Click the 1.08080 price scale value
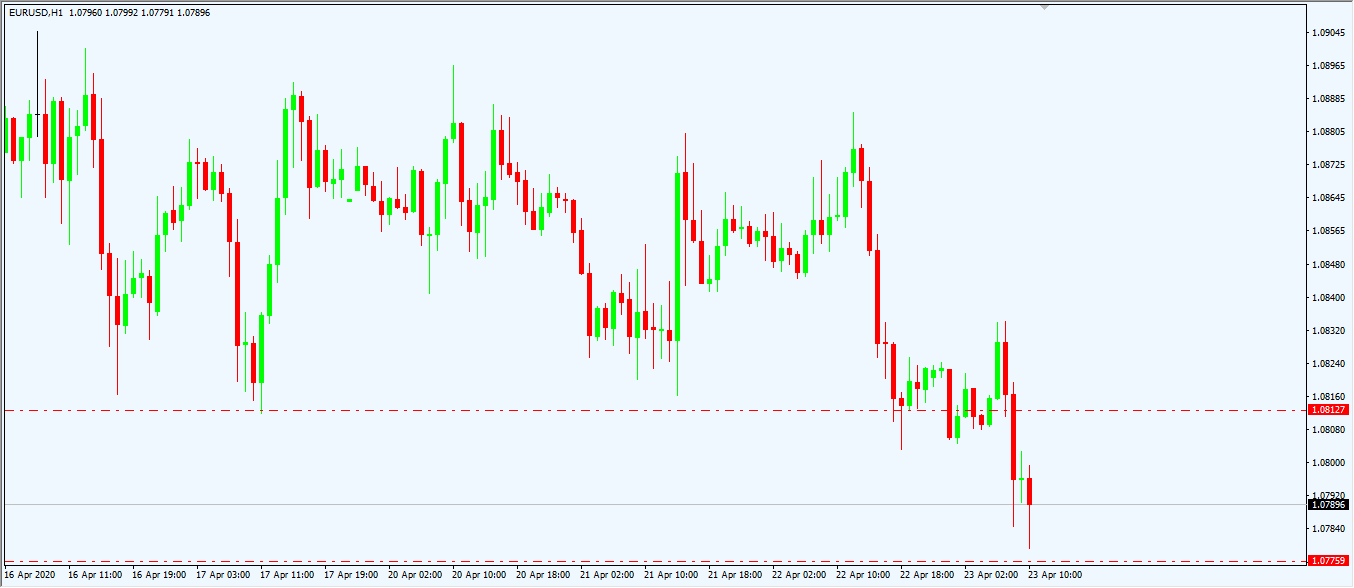Image resolution: width=1354 pixels, height=588 pixels. point(1328,430)
